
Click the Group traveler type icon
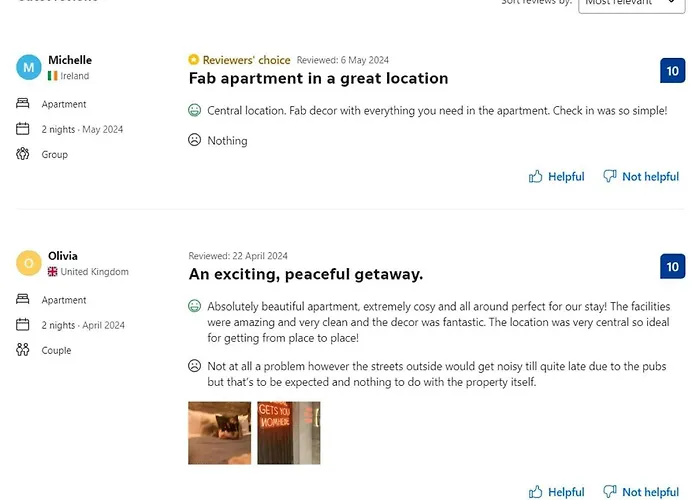coord(23,154)
